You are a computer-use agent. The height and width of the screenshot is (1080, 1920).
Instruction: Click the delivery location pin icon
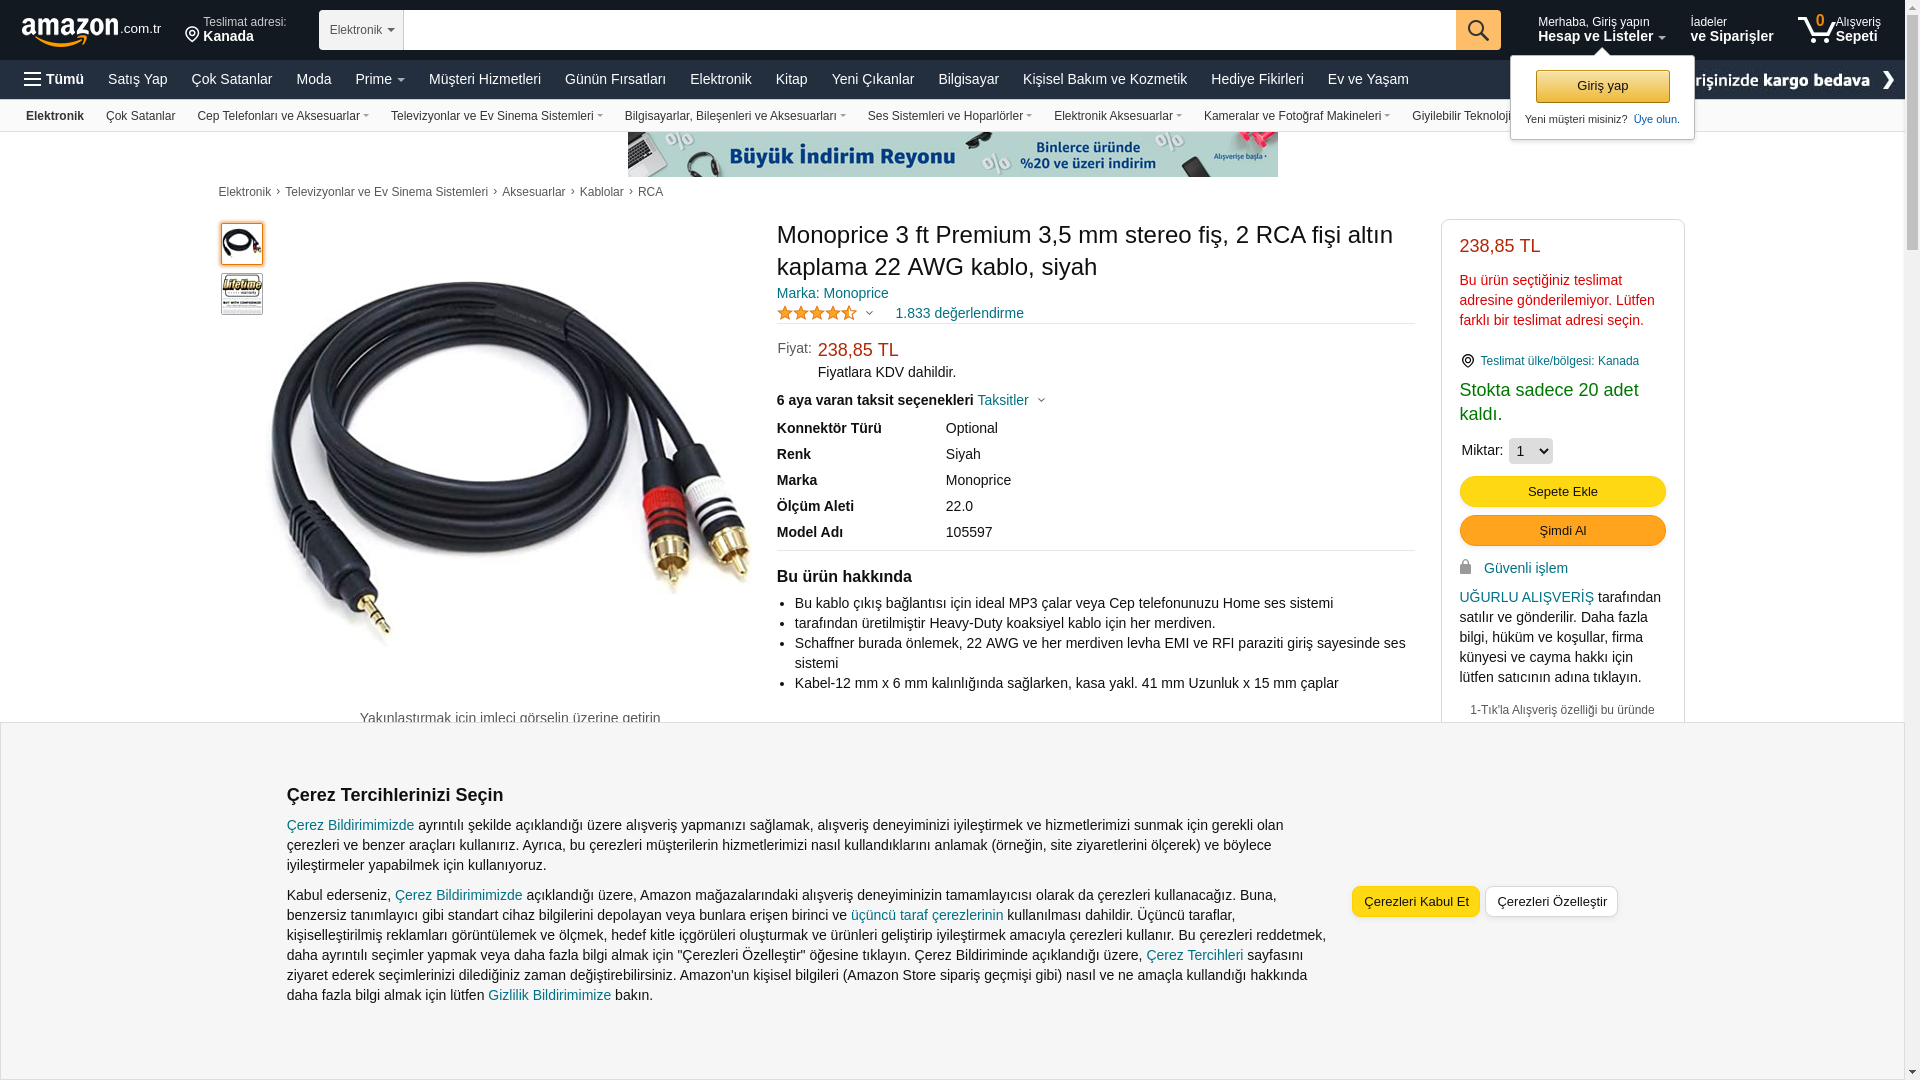[x=192, y=36]
